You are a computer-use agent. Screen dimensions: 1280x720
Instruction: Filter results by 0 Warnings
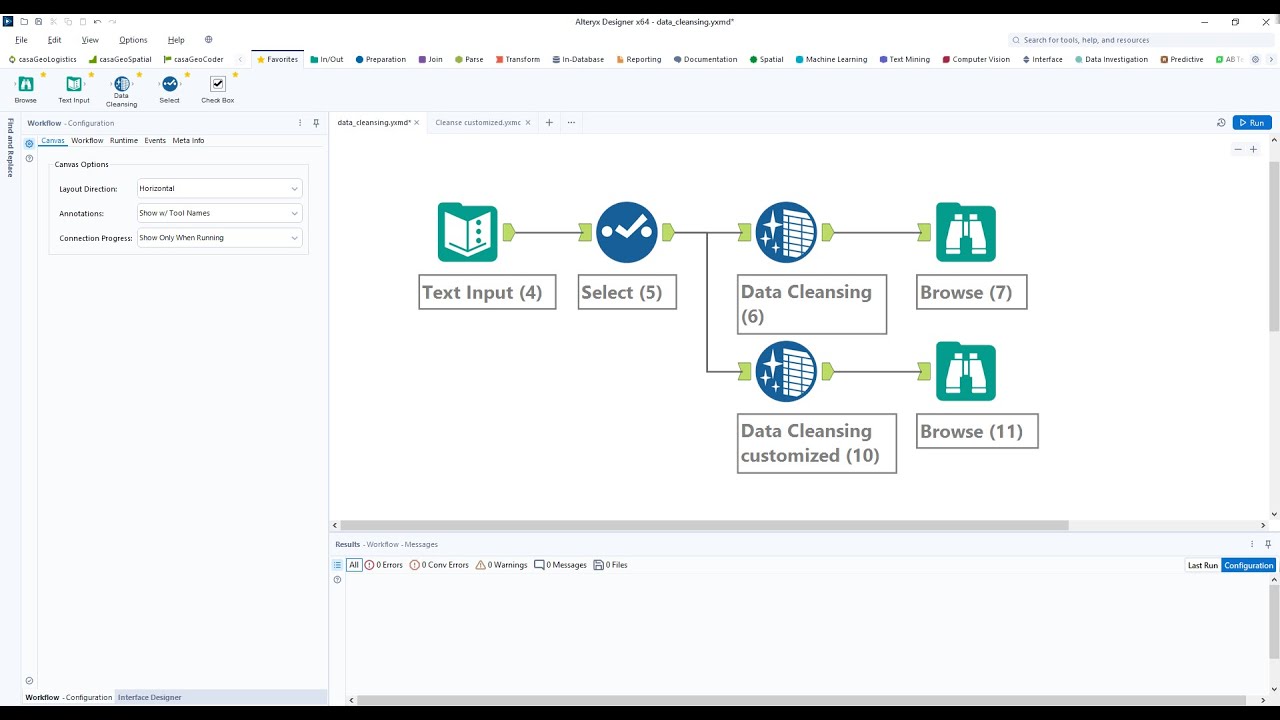click(501, 565)
